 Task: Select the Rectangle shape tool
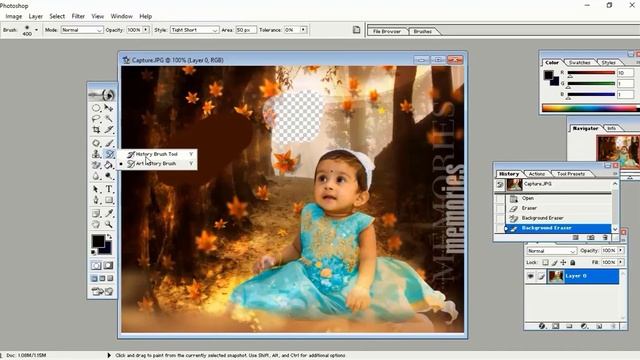point(109,200)
